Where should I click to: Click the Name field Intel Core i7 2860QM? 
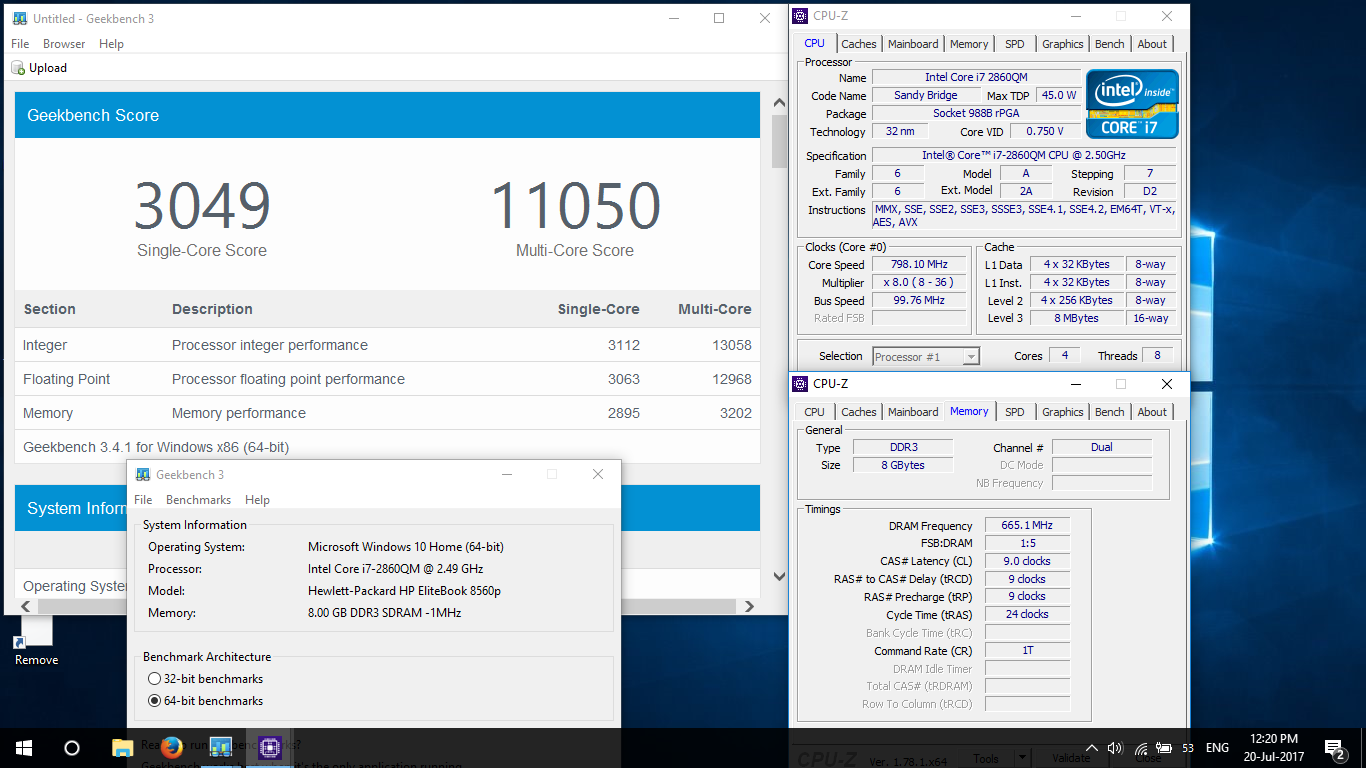975,77
